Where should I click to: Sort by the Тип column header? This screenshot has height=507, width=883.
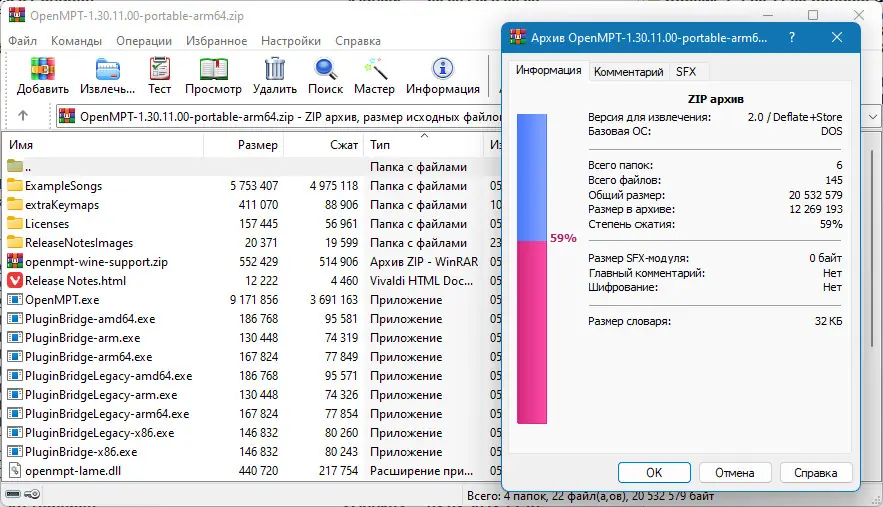[x=423, y=145]
